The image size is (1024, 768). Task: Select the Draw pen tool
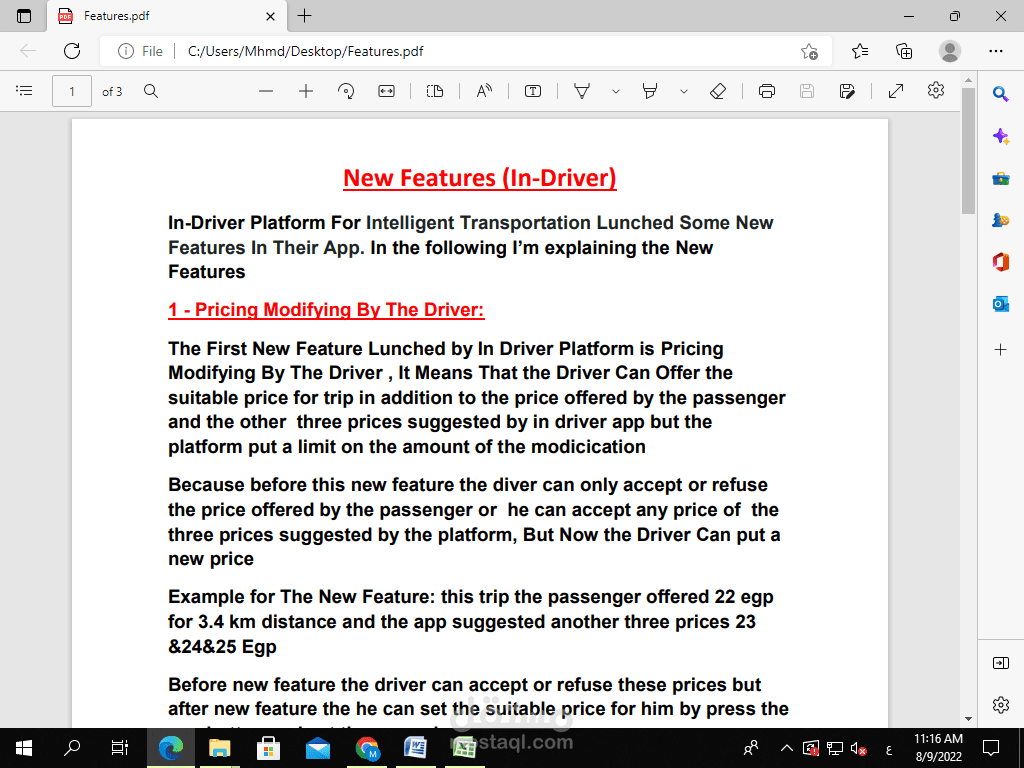point(582,91)
